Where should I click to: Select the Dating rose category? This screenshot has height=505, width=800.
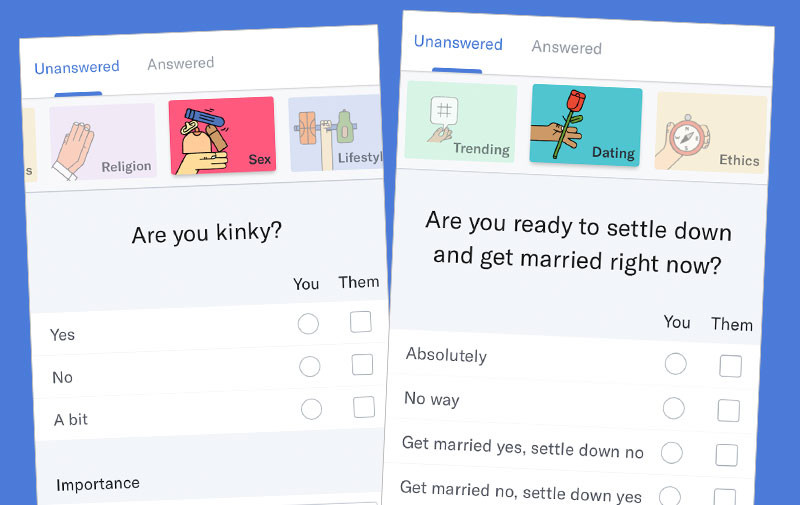click(x=586, y=124)
